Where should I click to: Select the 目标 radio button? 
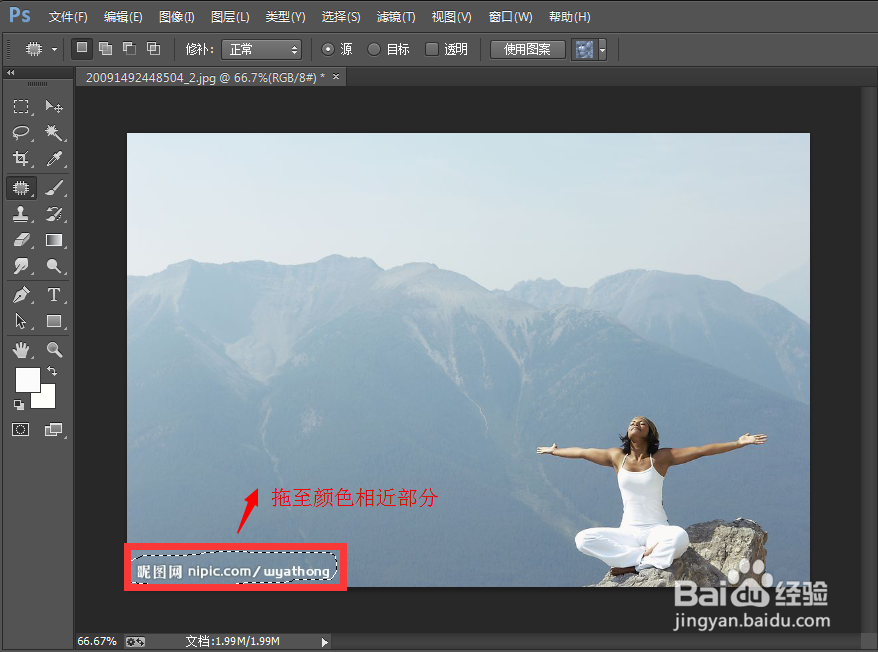[x=376, y=48]
